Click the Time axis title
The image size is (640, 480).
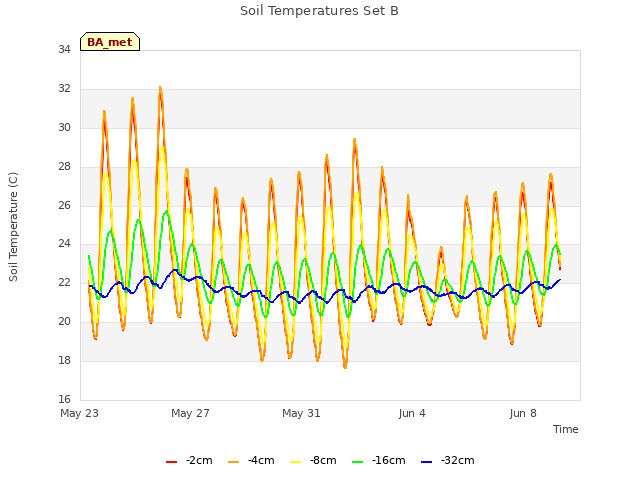[x=566, y=429]
